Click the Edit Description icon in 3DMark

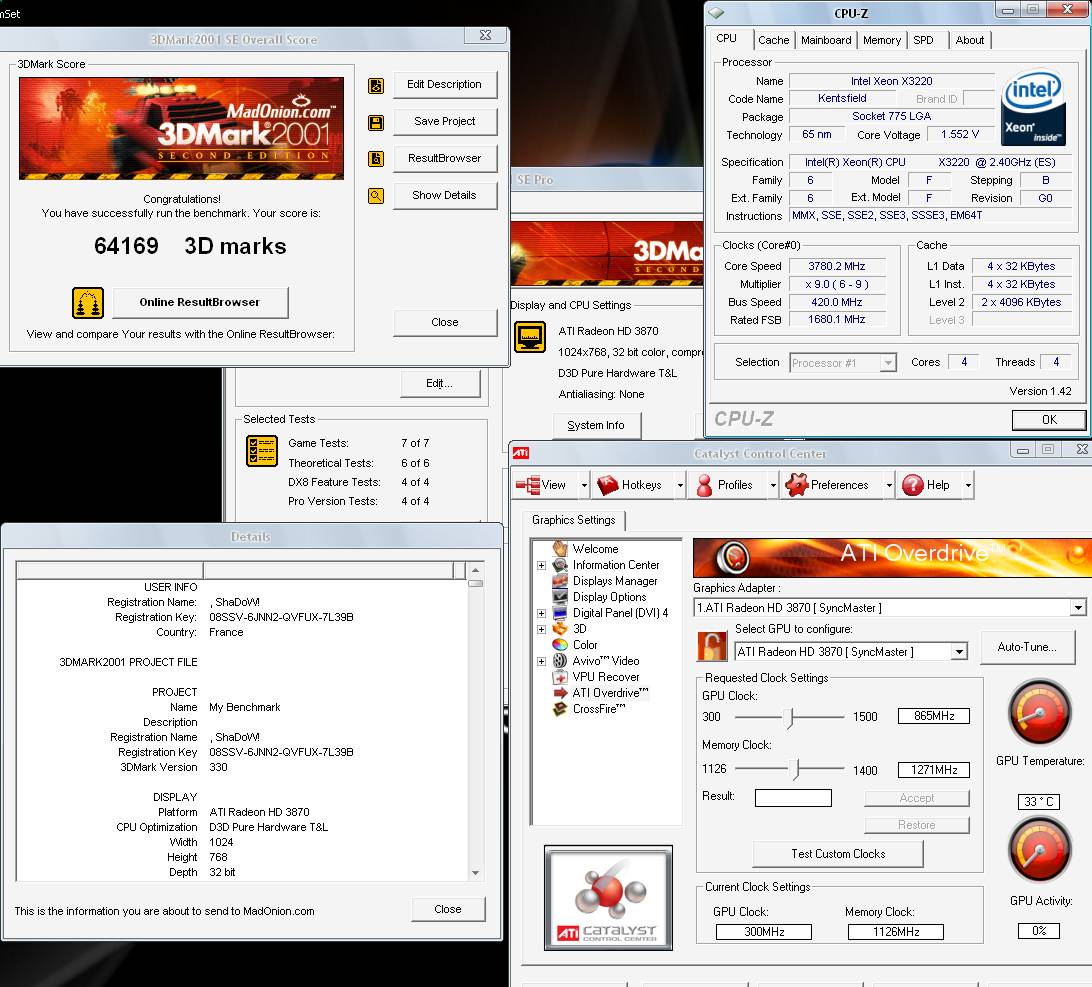tap(375, 86)
